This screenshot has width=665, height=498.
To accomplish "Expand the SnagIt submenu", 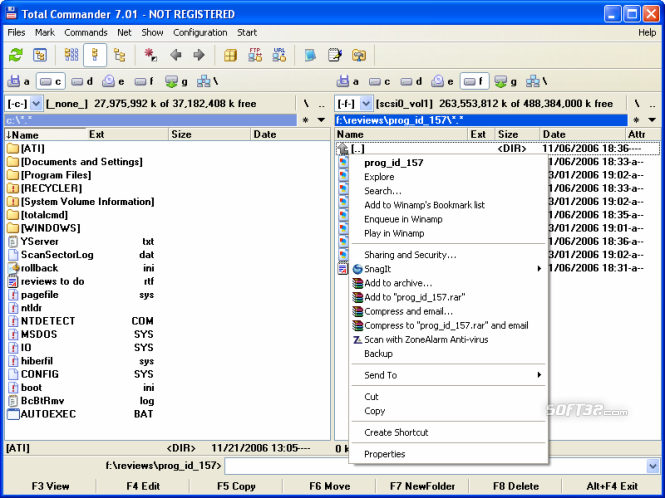I will (539, 269).
